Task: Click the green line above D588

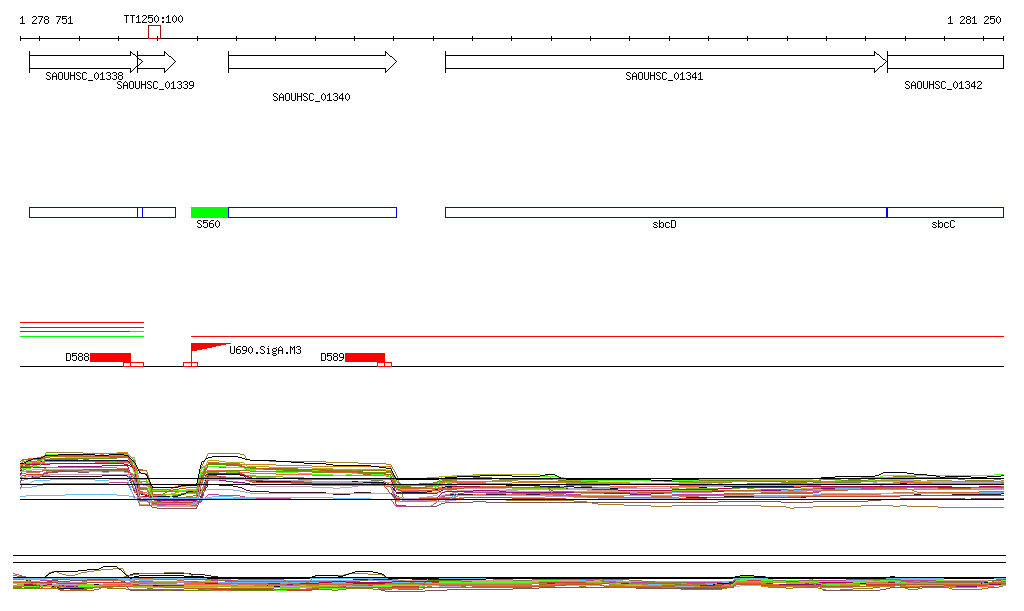Action: 82,336
